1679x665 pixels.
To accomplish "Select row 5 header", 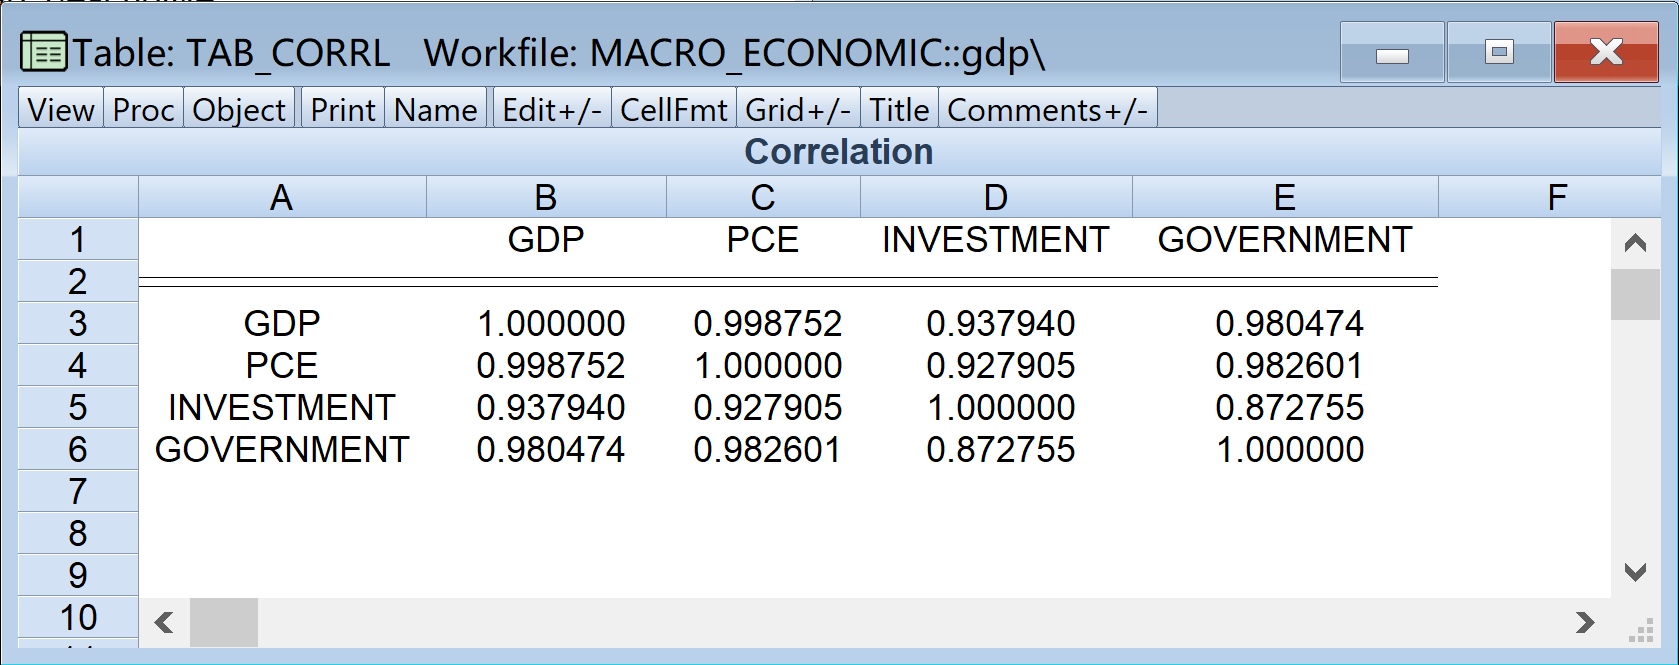I will tap(78, 407).
